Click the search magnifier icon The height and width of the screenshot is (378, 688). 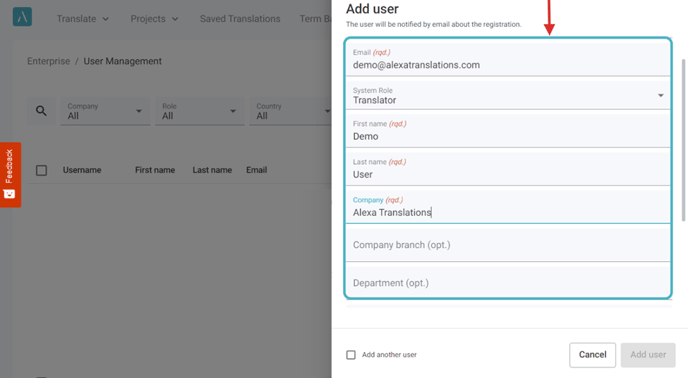41,111
